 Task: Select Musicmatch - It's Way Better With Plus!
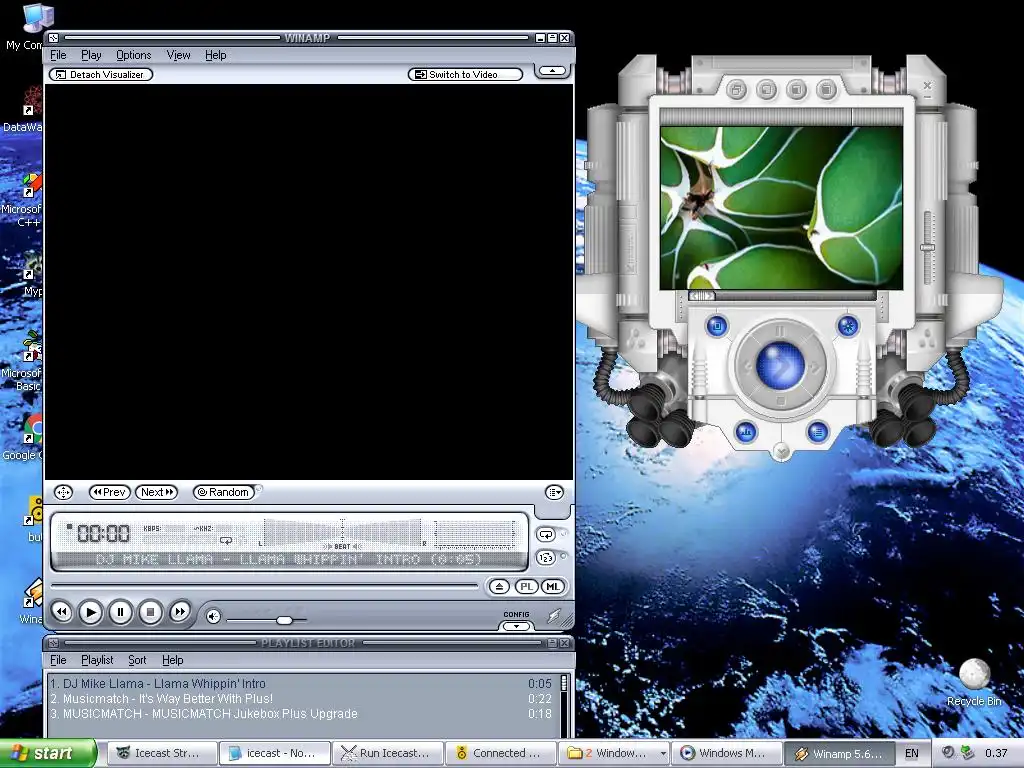coord(301,699)
